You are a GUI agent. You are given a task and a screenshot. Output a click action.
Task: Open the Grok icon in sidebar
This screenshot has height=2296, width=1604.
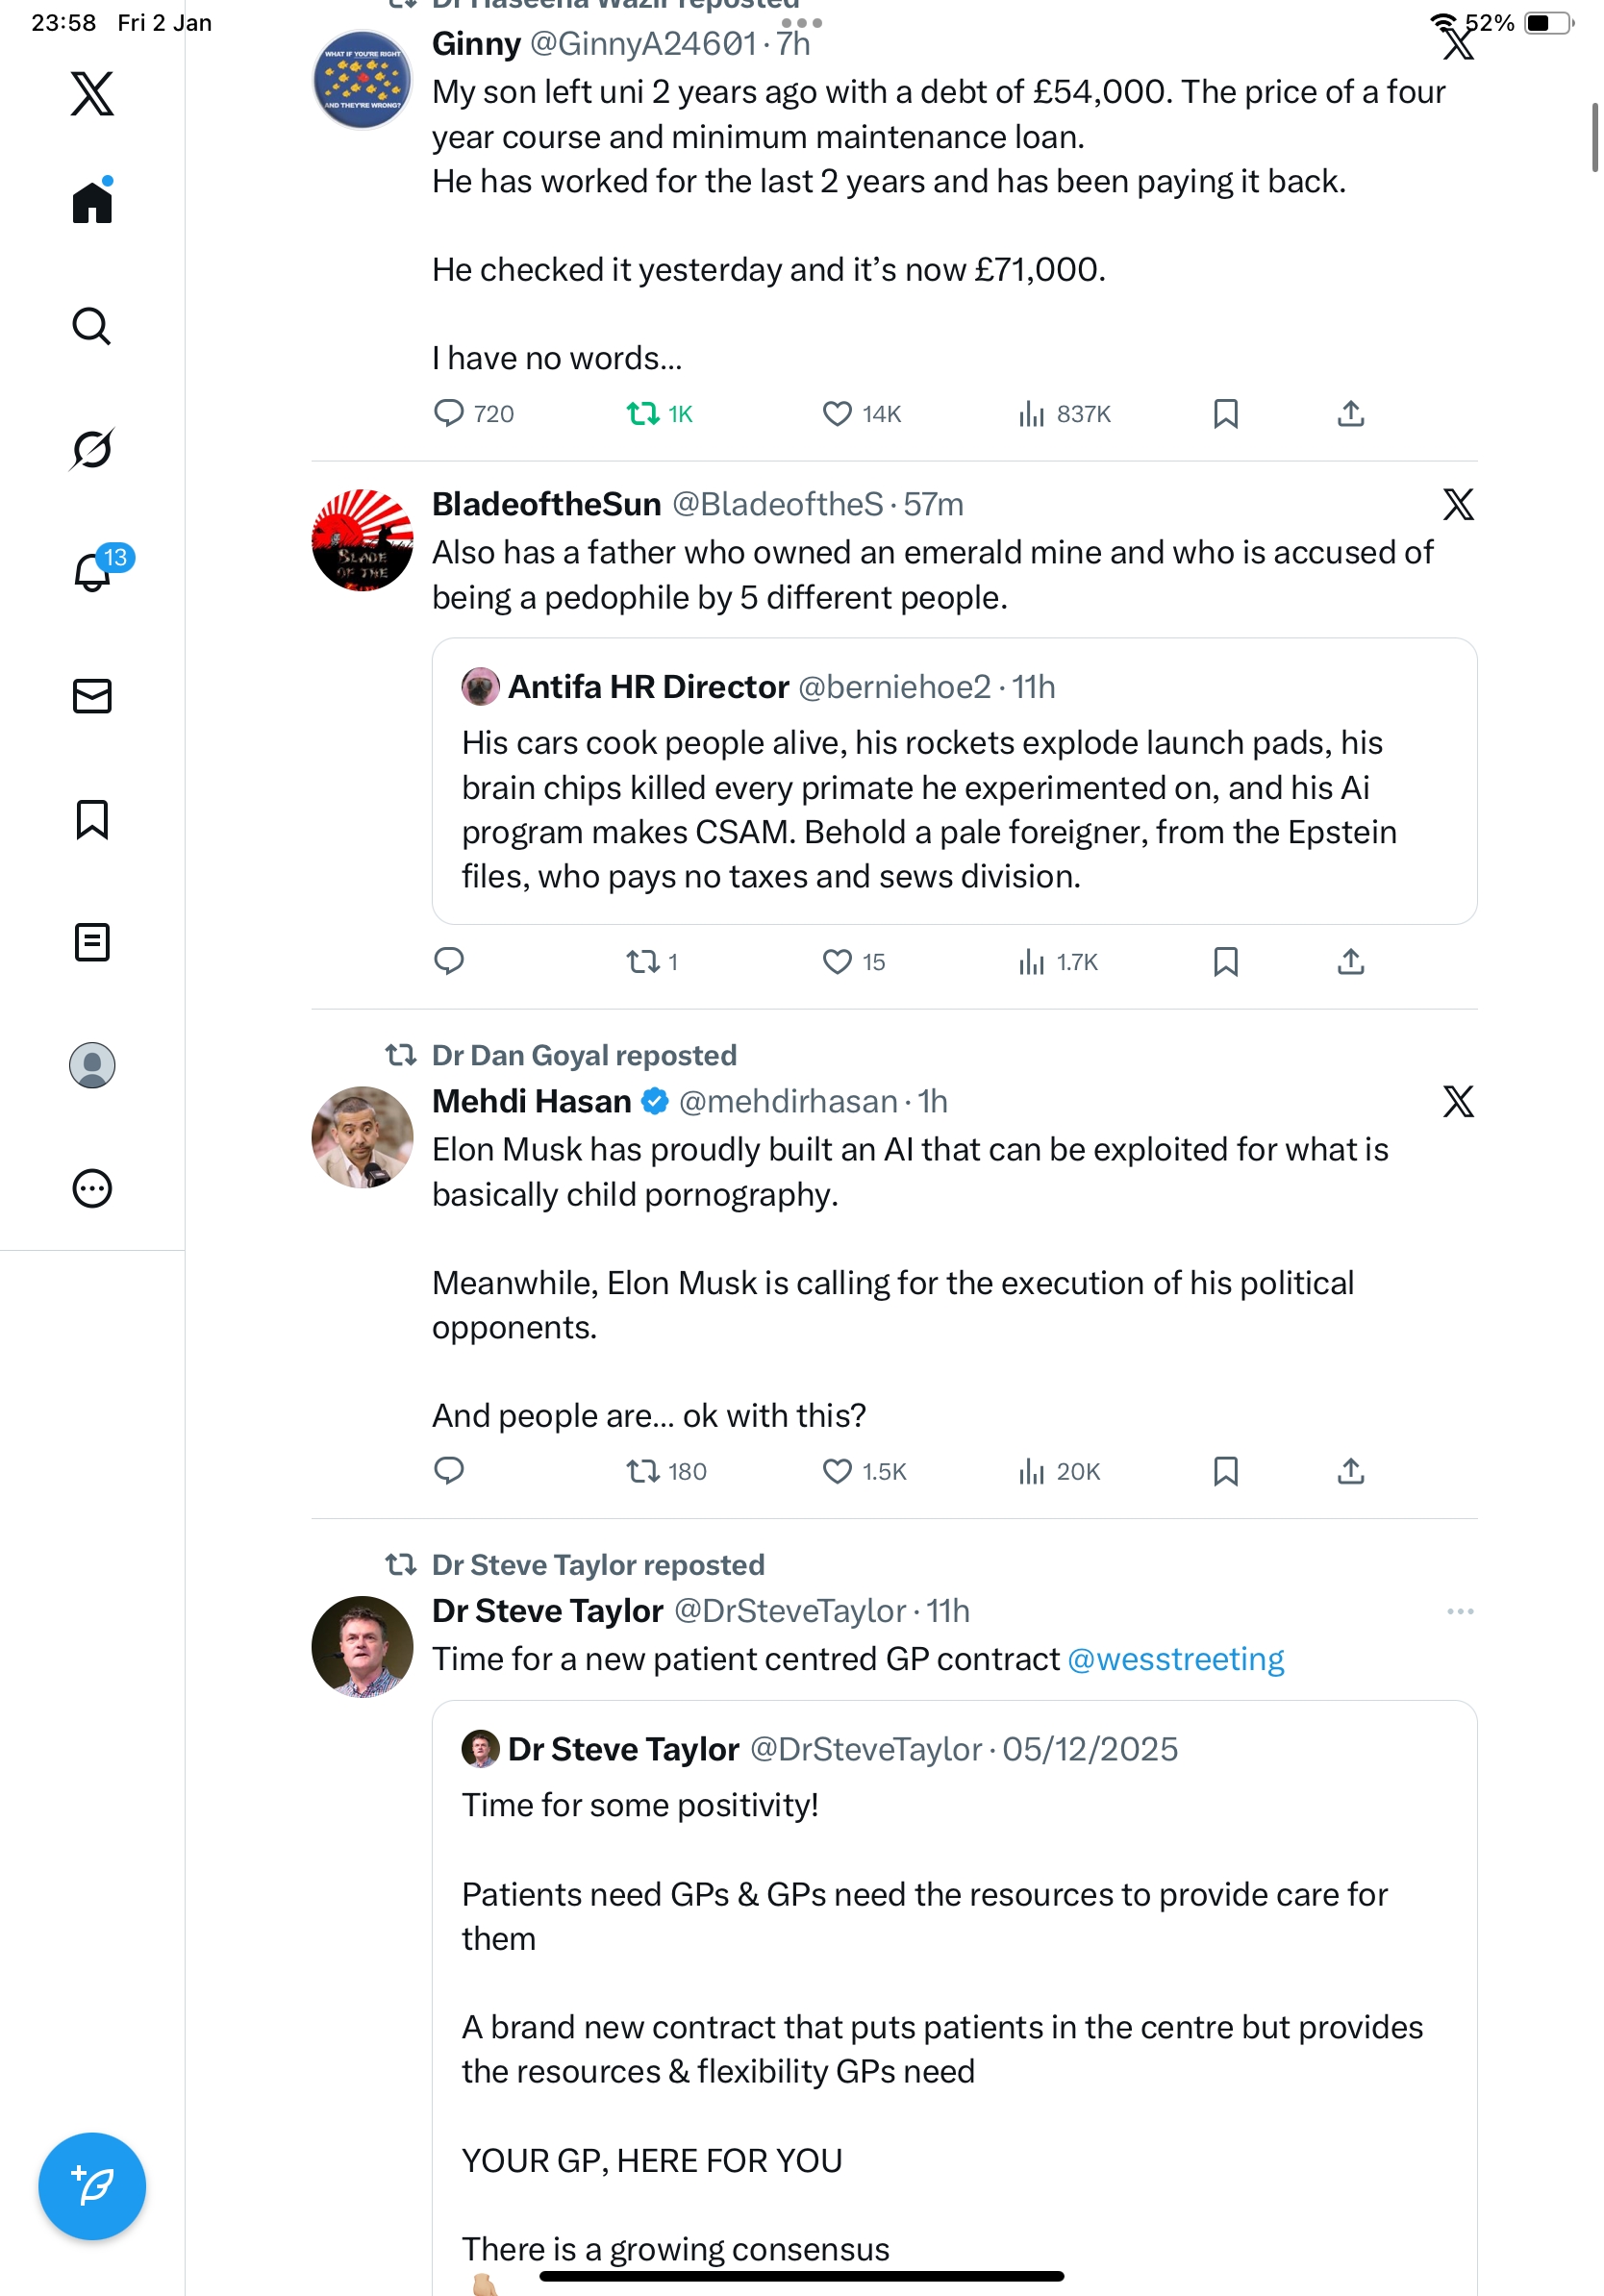point(92,449)
